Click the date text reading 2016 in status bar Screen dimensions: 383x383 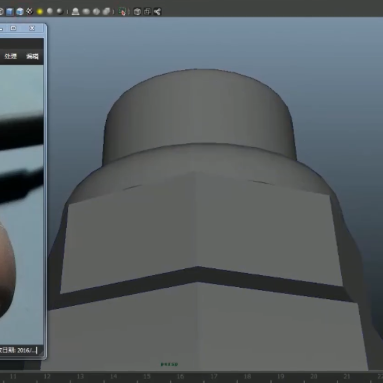27,350
